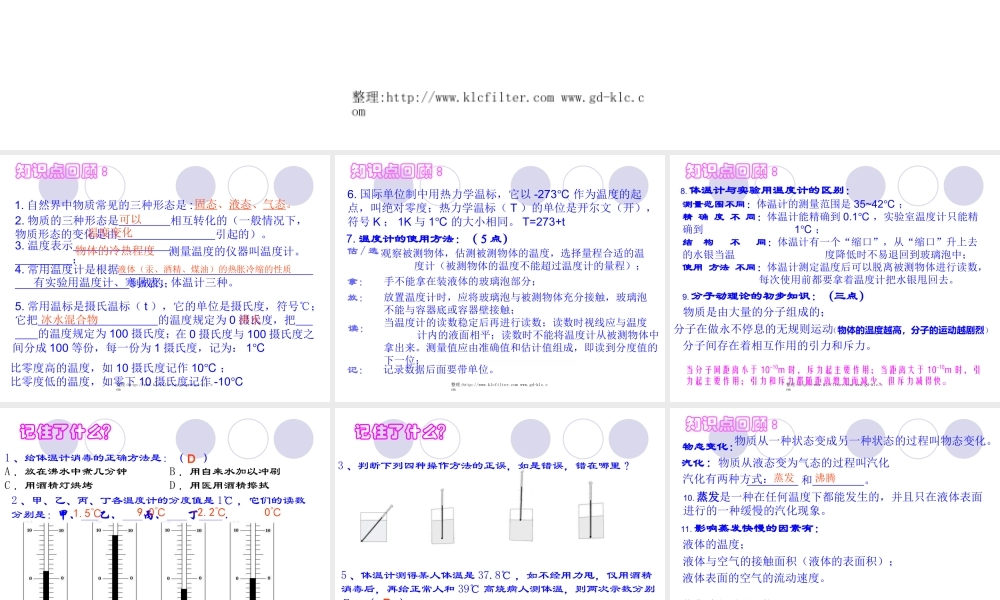Choose option "B. 用自来水加以冲刷"

[224, 472]
